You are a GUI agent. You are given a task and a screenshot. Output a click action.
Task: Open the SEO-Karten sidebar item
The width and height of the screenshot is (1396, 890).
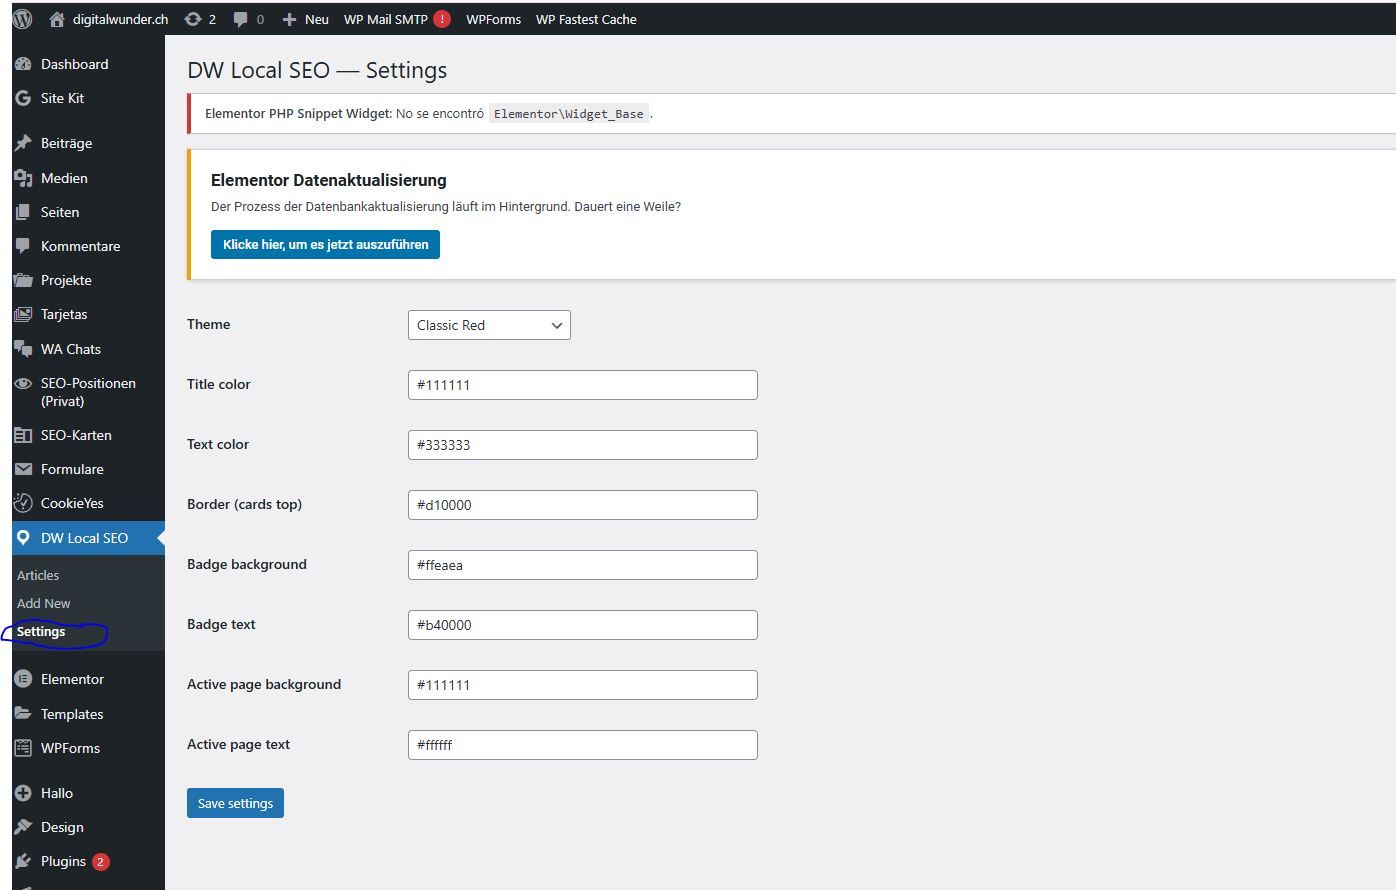[x=76, y=435]
